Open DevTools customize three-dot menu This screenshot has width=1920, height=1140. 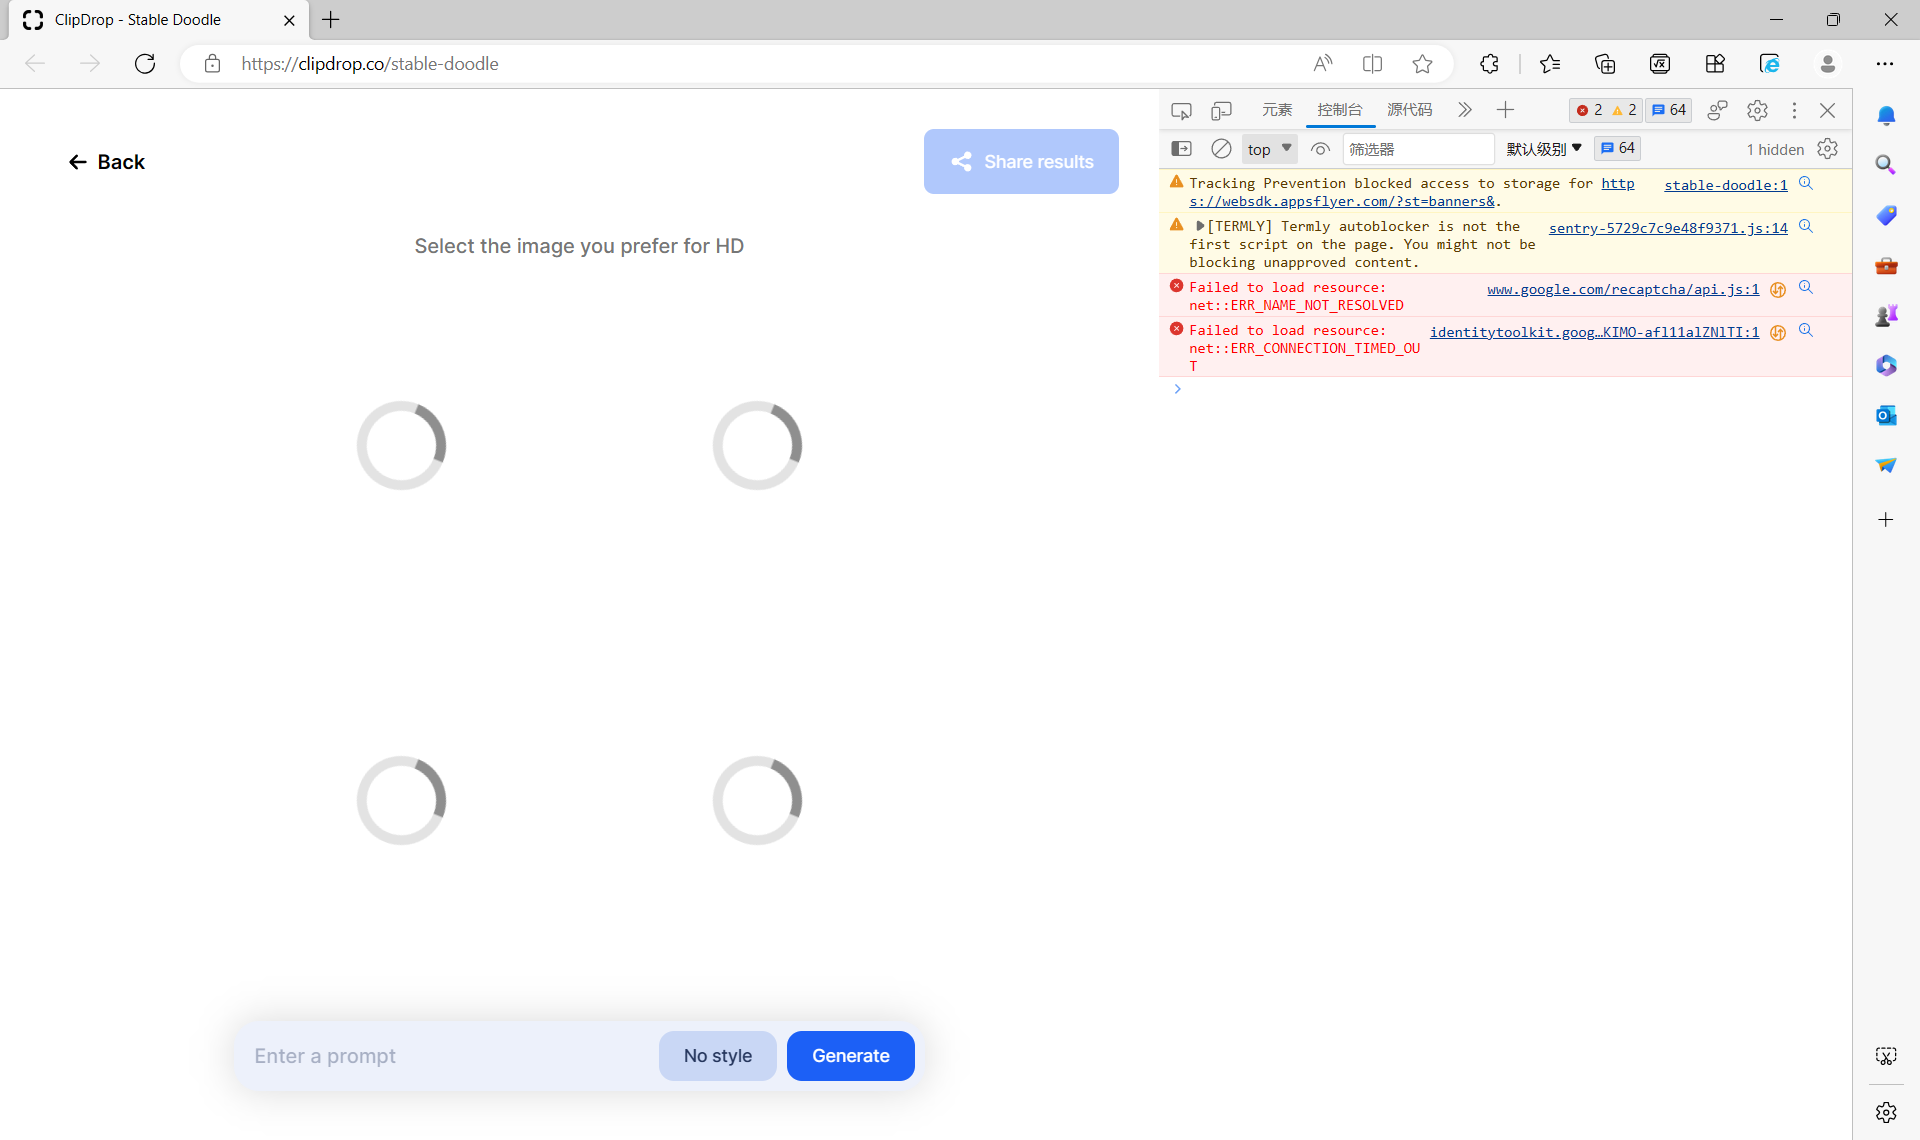1794,110
